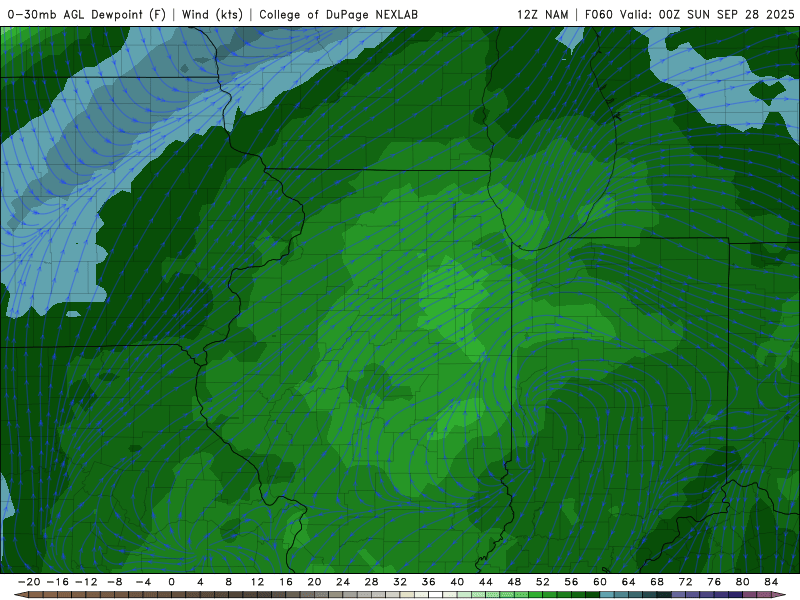Click the 84 value on the color scale
The width and height of the screenshot is (800, 600).
point(771,582)
